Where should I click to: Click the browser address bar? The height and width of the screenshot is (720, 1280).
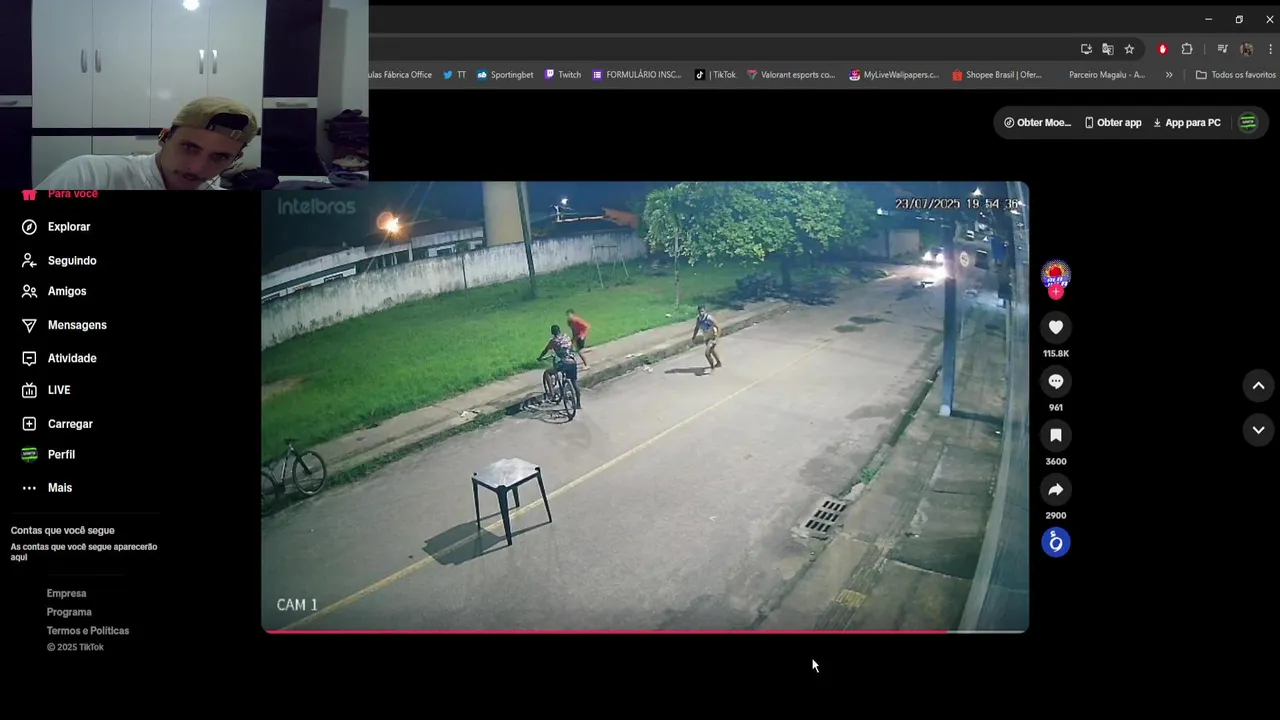[x=720, y=49]
